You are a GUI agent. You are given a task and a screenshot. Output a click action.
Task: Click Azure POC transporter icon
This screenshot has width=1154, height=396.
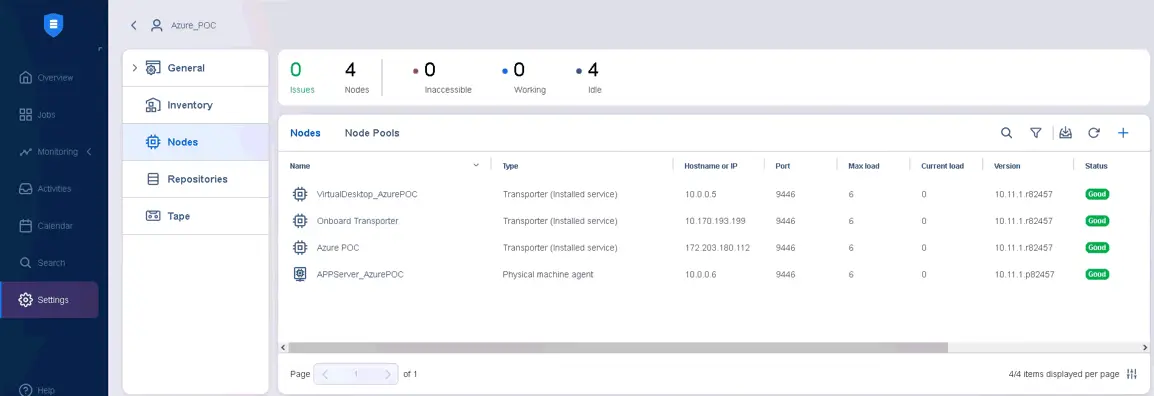click(x=300, y=247)
